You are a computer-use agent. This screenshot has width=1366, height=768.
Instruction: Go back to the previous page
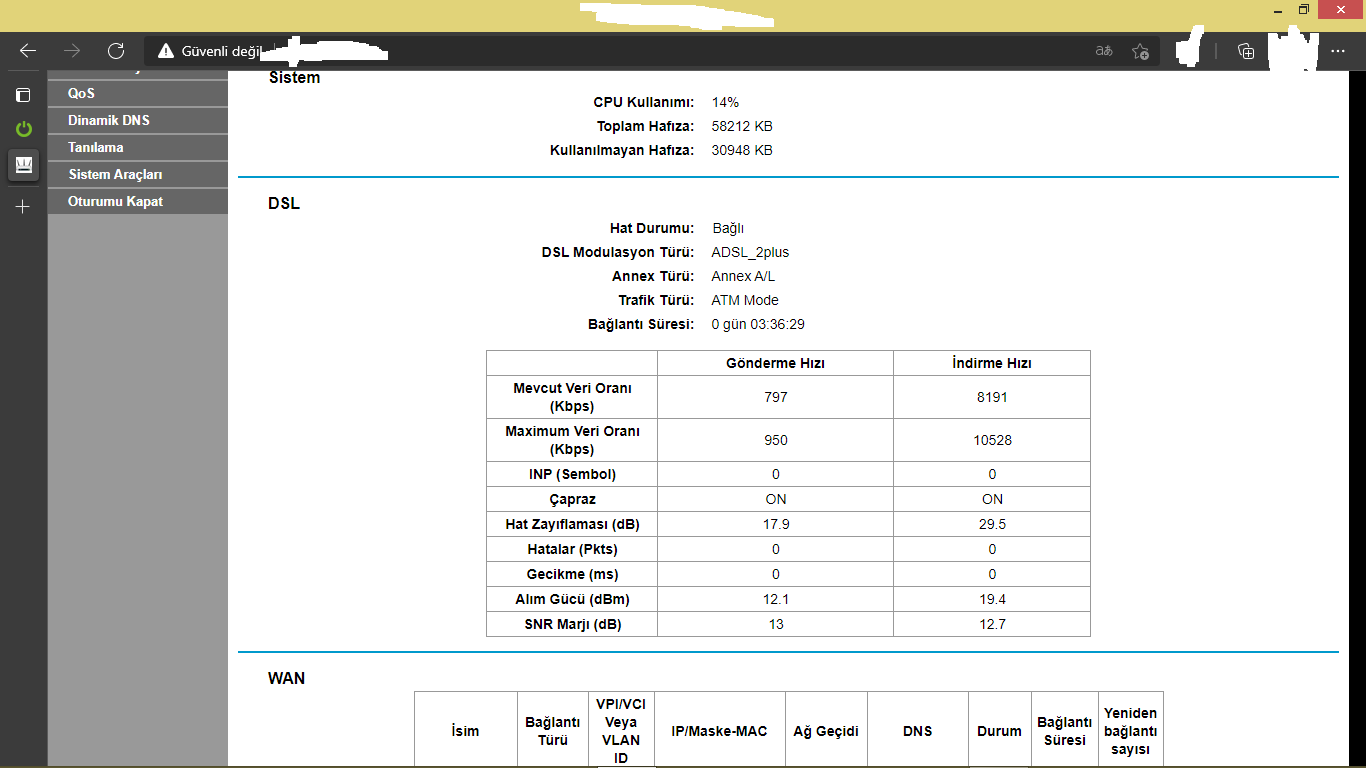tap(28, 51)
